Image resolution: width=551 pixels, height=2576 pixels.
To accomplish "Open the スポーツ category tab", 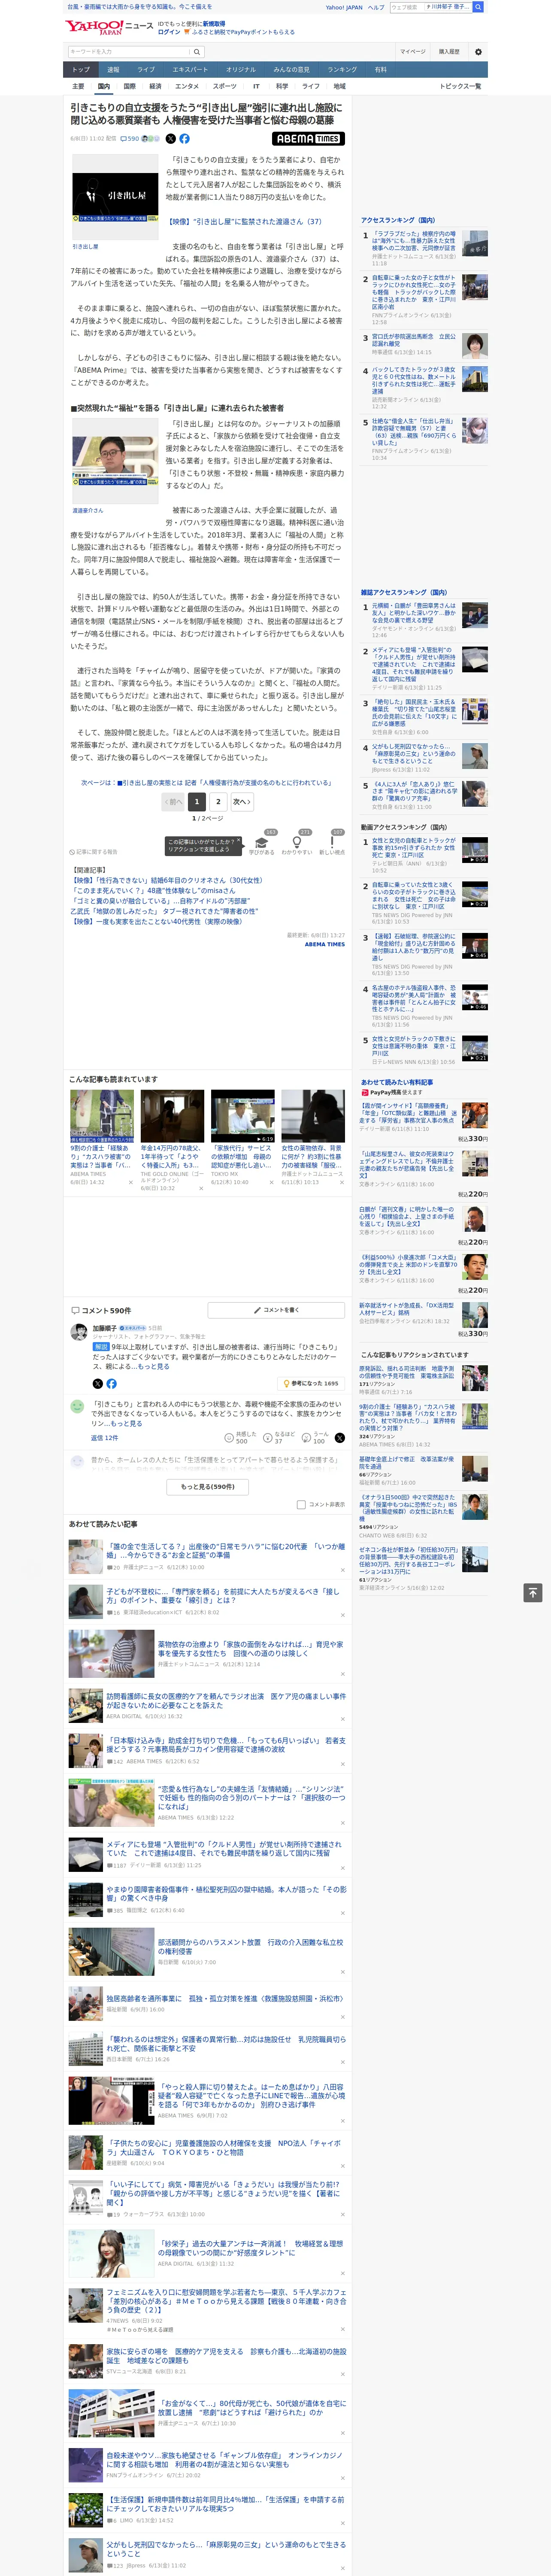I will (x=225, y=86).
